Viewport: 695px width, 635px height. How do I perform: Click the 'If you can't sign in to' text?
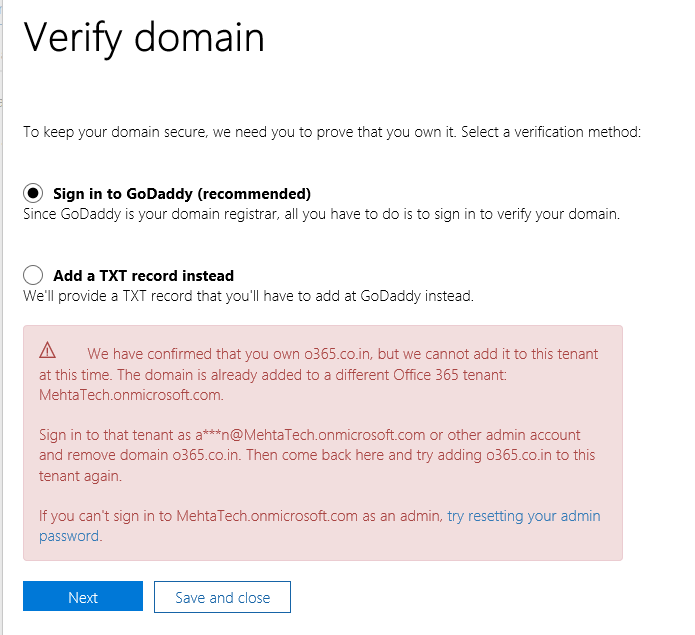pyautogui.click(x=240, y=516)
